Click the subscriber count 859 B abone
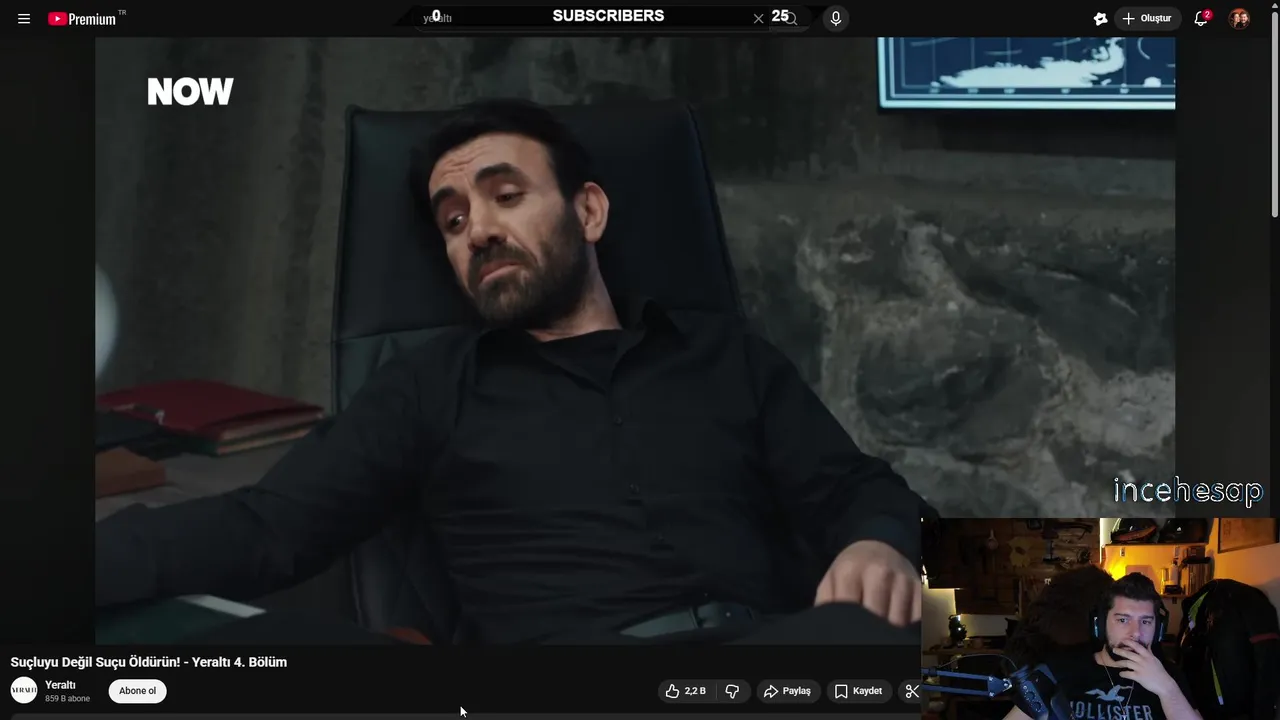The image size is (1280, 720). pos(67,698)
